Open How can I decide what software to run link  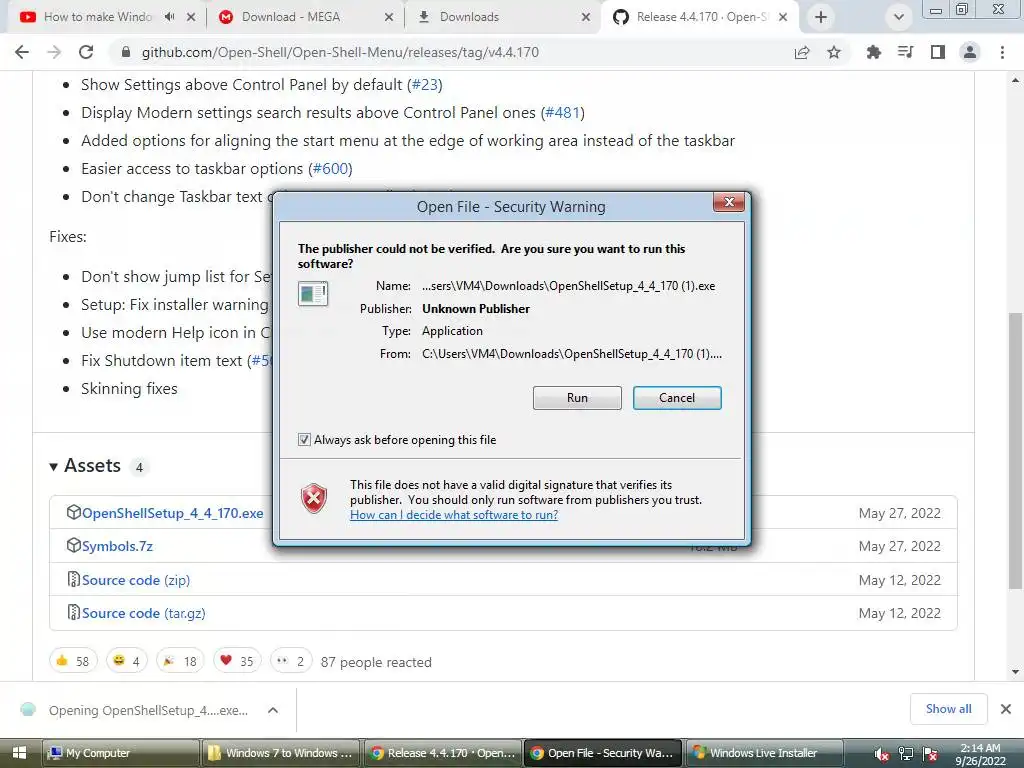(454, 515)
